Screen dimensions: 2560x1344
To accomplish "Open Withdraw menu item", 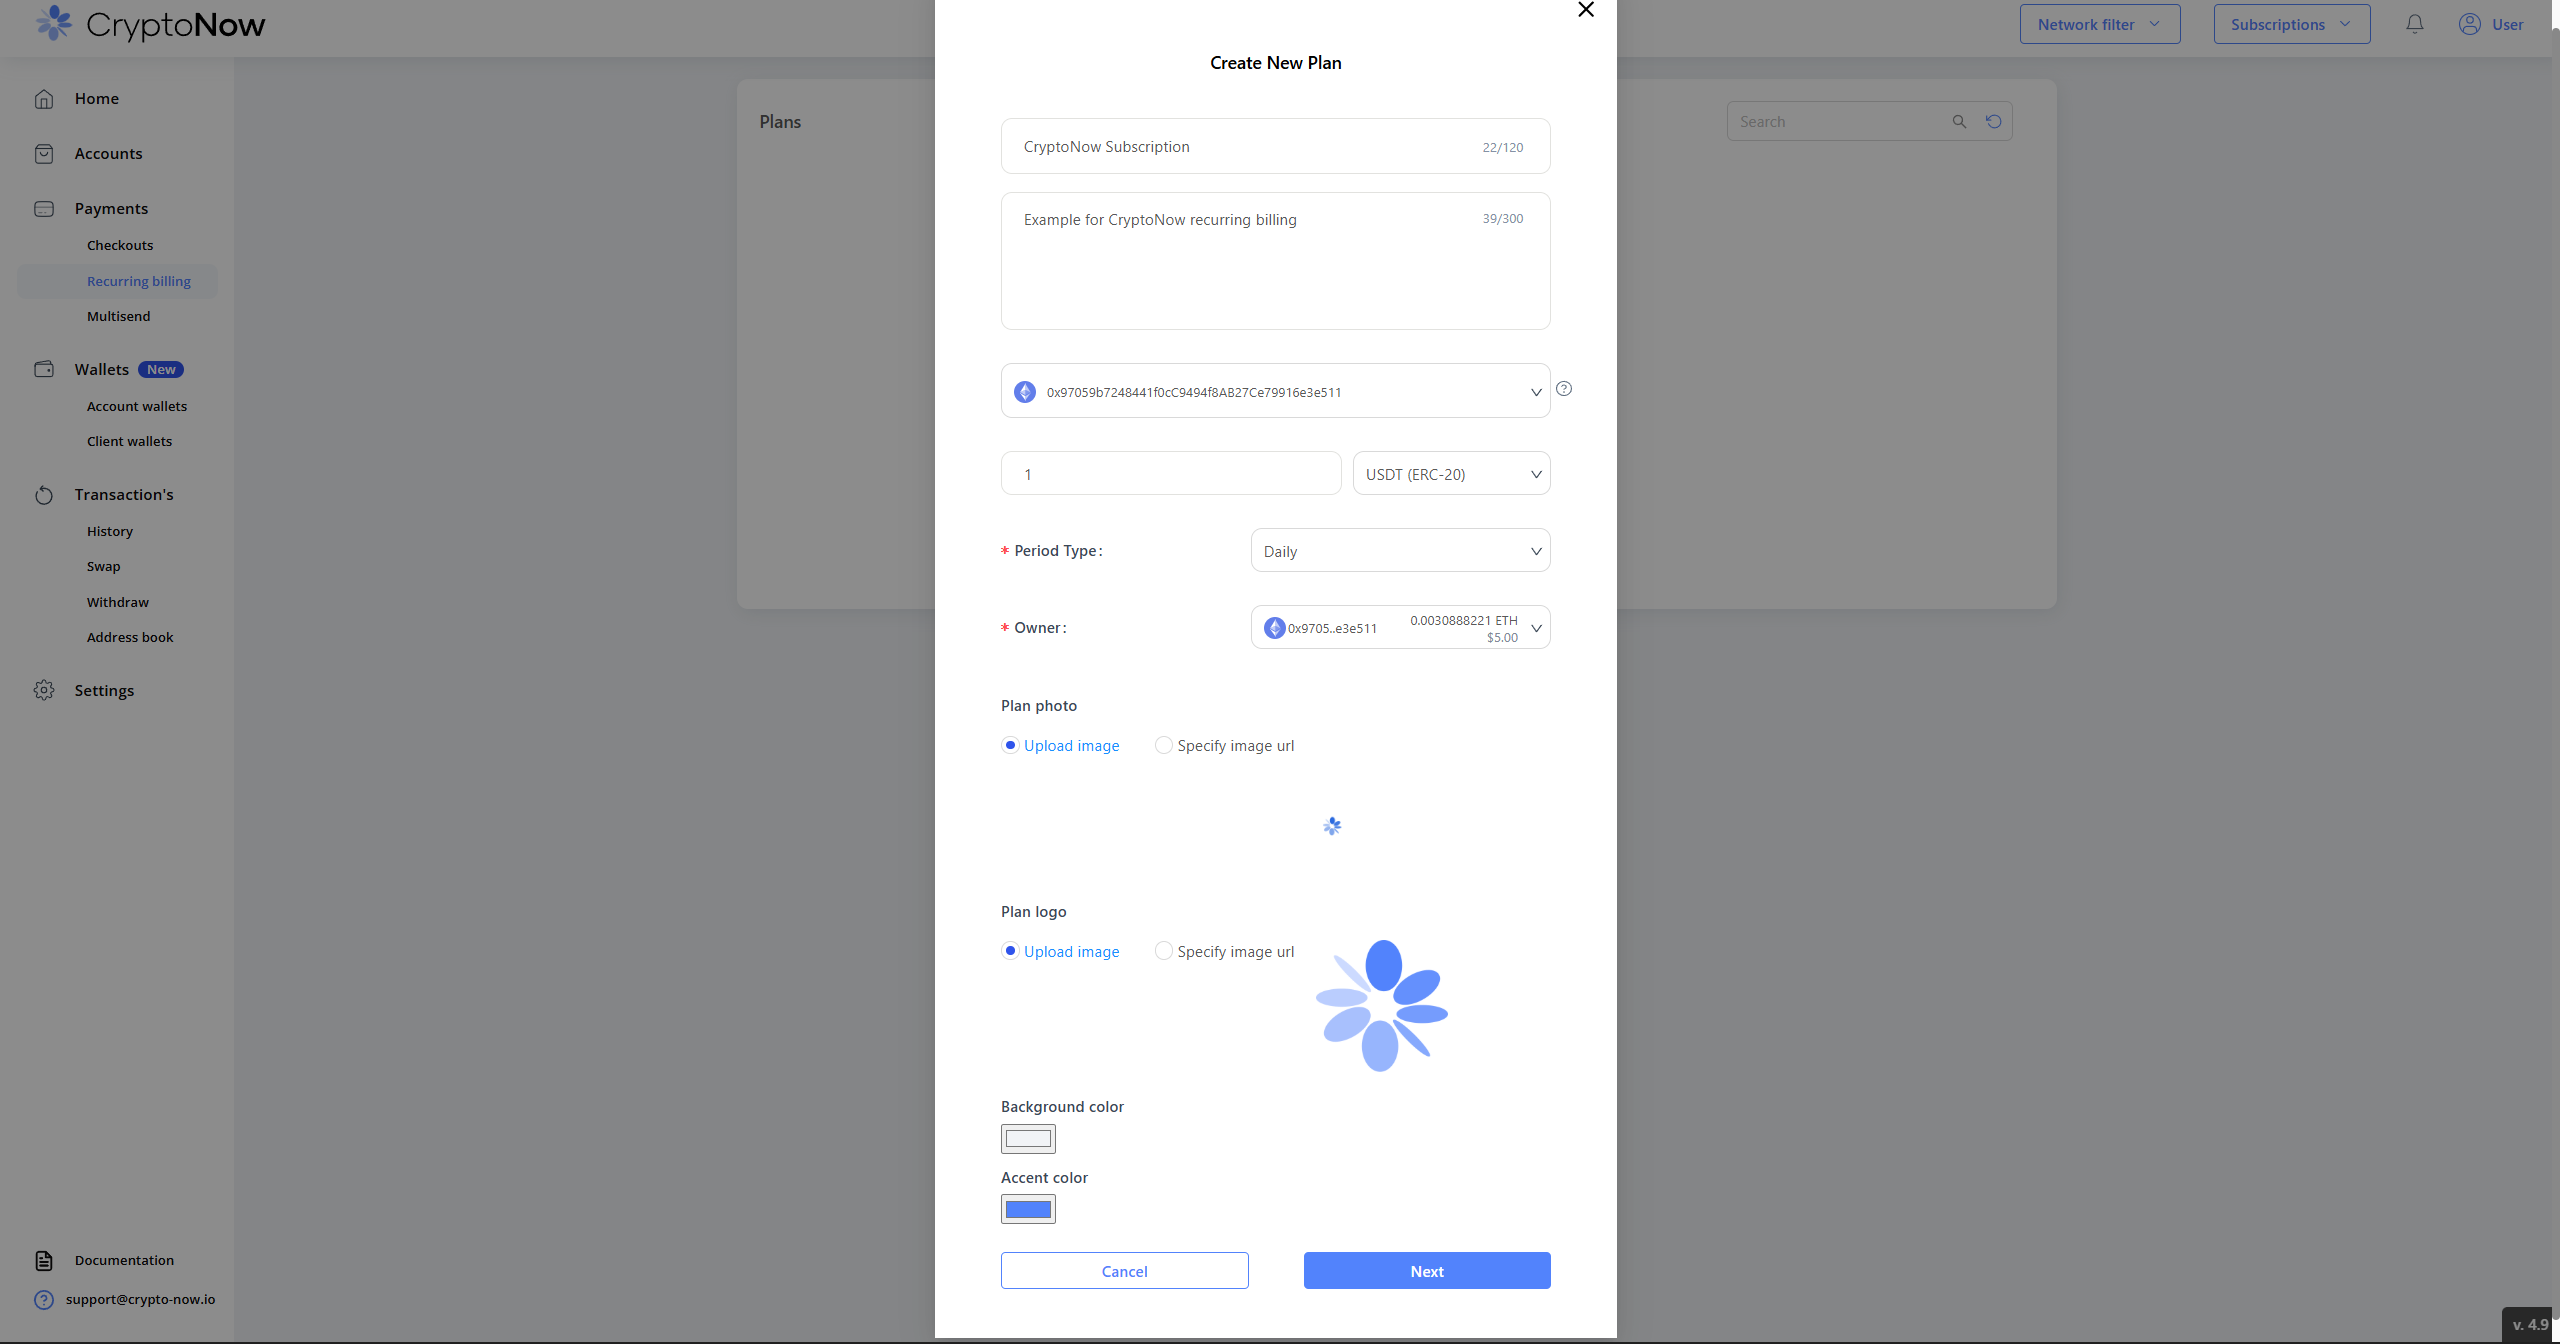I will point(118,603).
